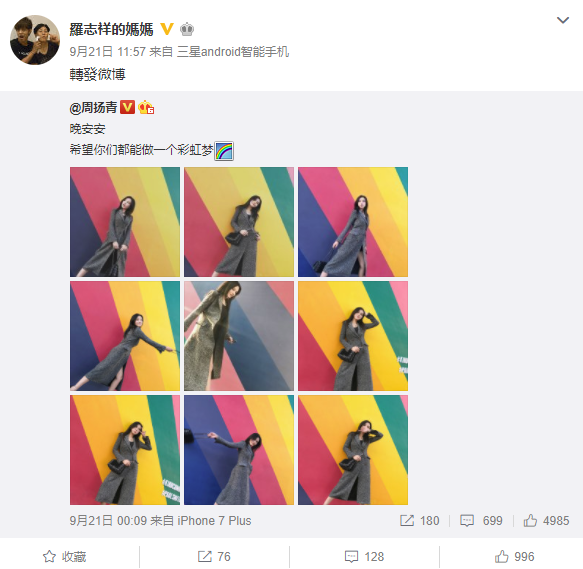Repost using the bottom share icon showing 76
583x569 pixels.
[x=214, y=556]
